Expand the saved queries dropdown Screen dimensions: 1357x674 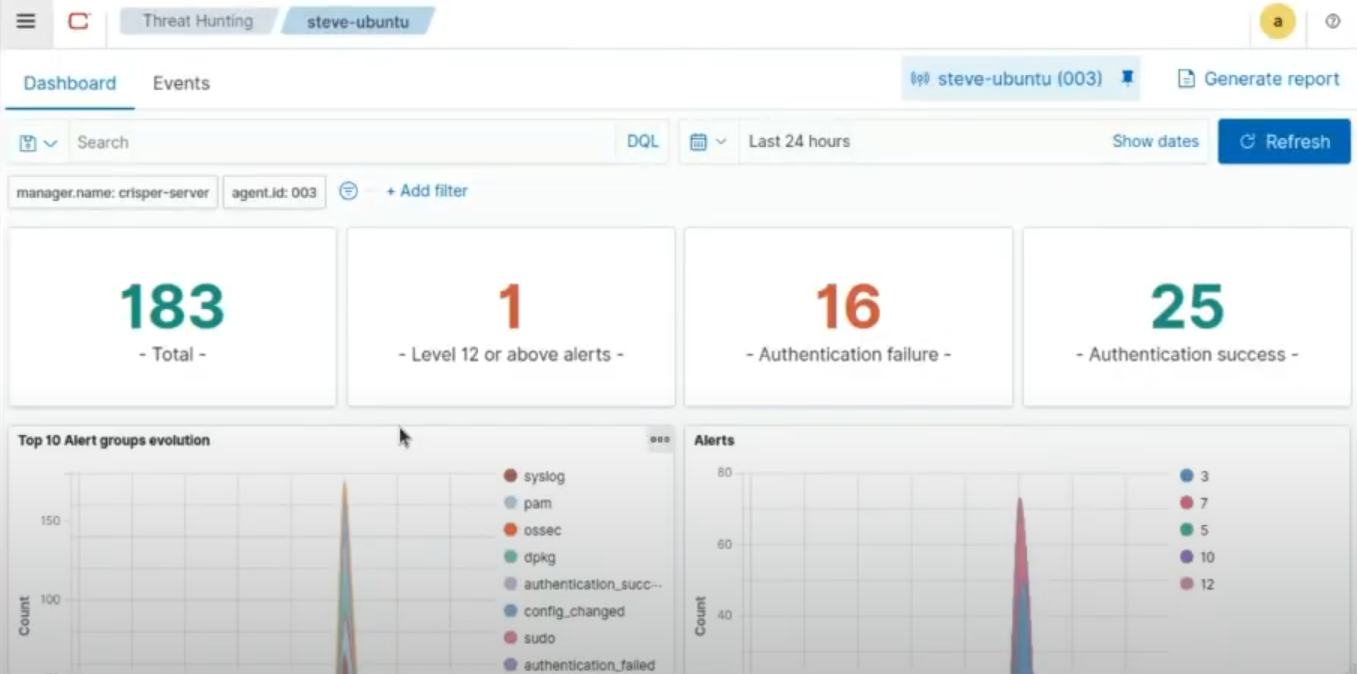(38, 142)
